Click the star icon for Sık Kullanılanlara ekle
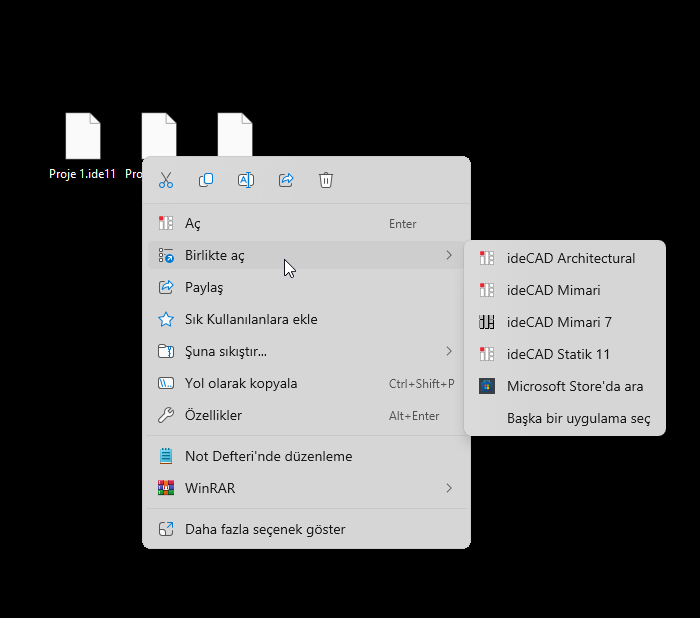 166,319
